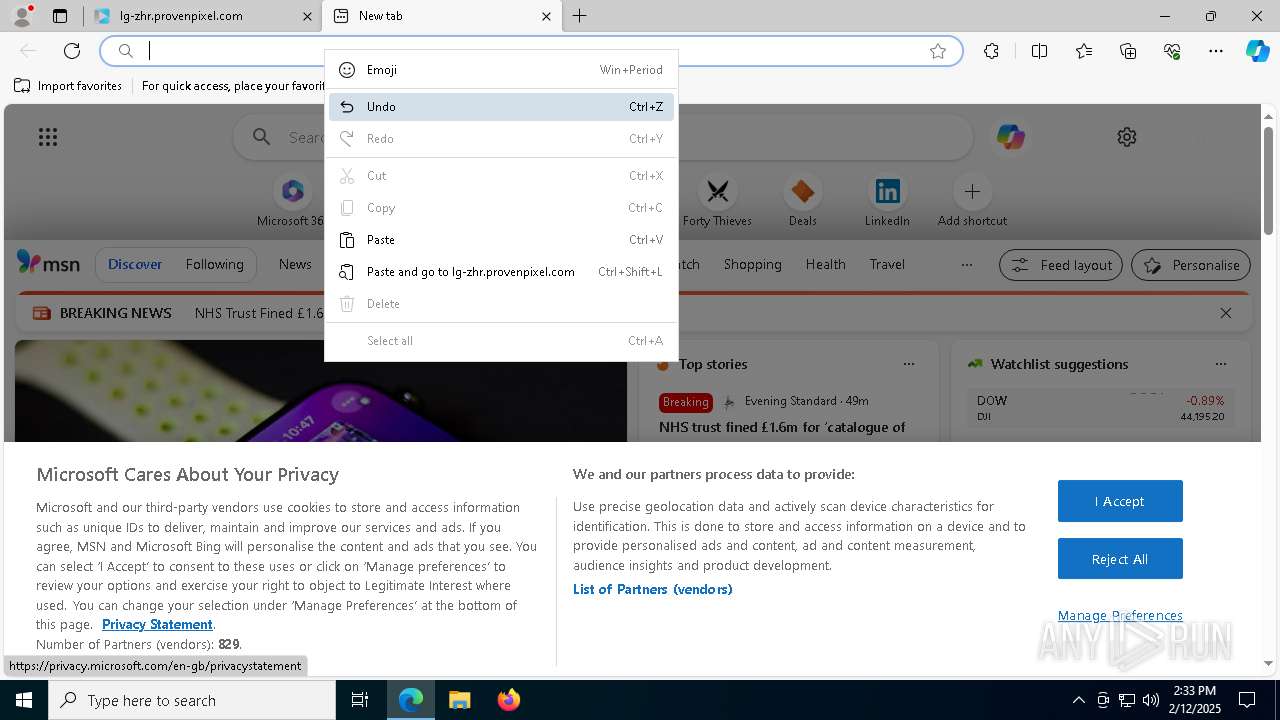This screenshot has height=720, width=1280.
Task: Show hidden tray icons chevron
Action: (1078, 700)
